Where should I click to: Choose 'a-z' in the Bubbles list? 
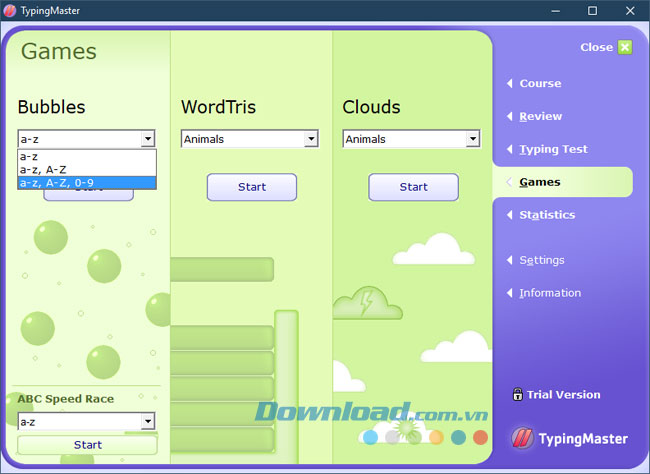click(x=87, y=156)
